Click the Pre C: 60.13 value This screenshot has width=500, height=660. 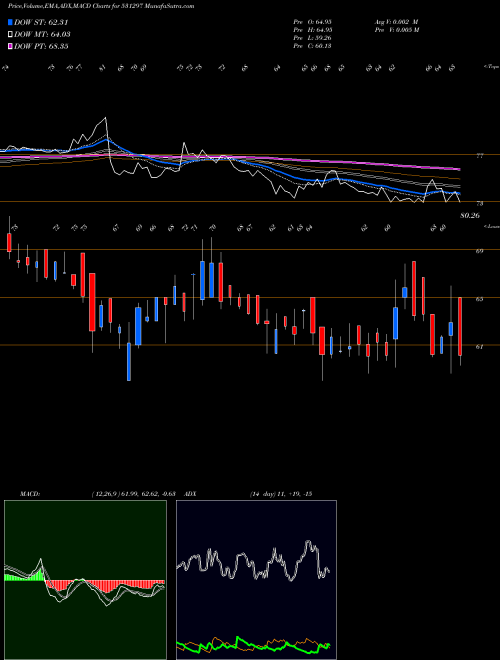(313, 45)
